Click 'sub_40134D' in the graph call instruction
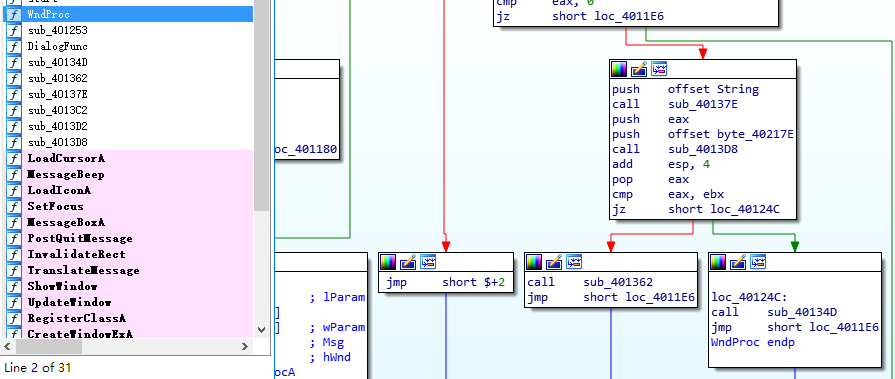The image size is (895, 379). (x=803, y=312)
